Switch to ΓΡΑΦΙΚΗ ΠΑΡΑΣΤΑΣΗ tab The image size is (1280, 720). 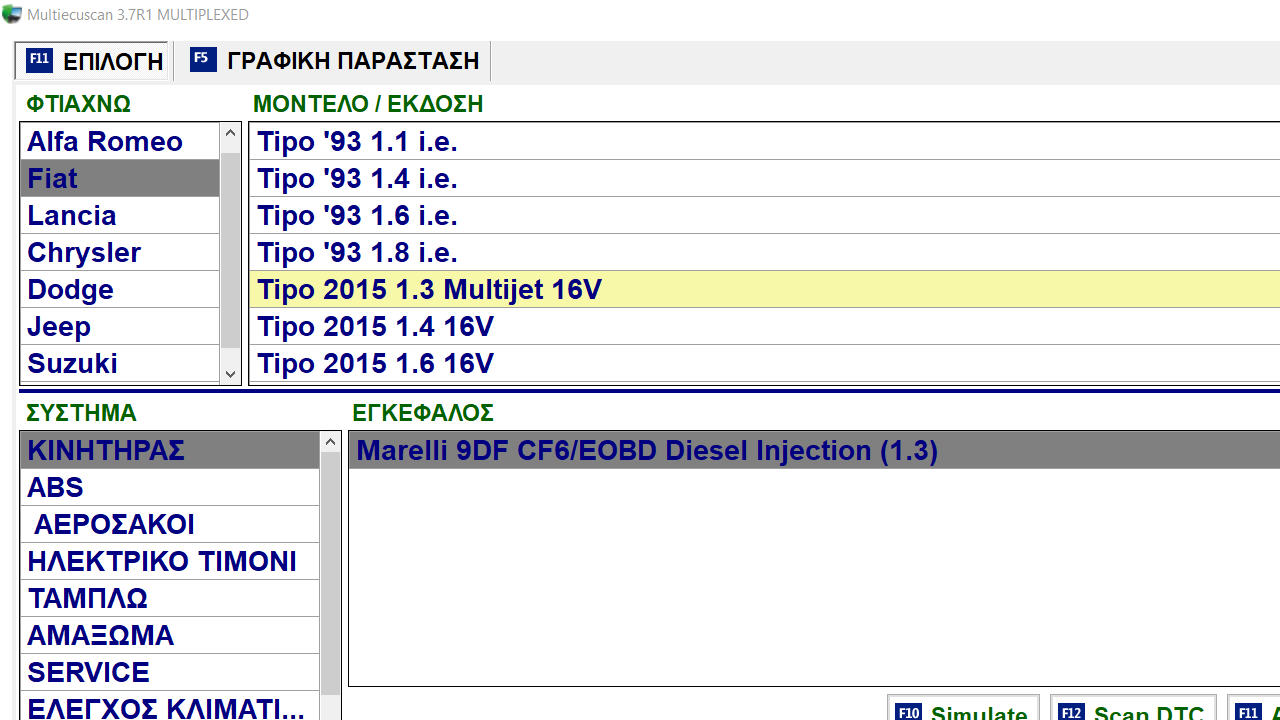pos(334,61)
